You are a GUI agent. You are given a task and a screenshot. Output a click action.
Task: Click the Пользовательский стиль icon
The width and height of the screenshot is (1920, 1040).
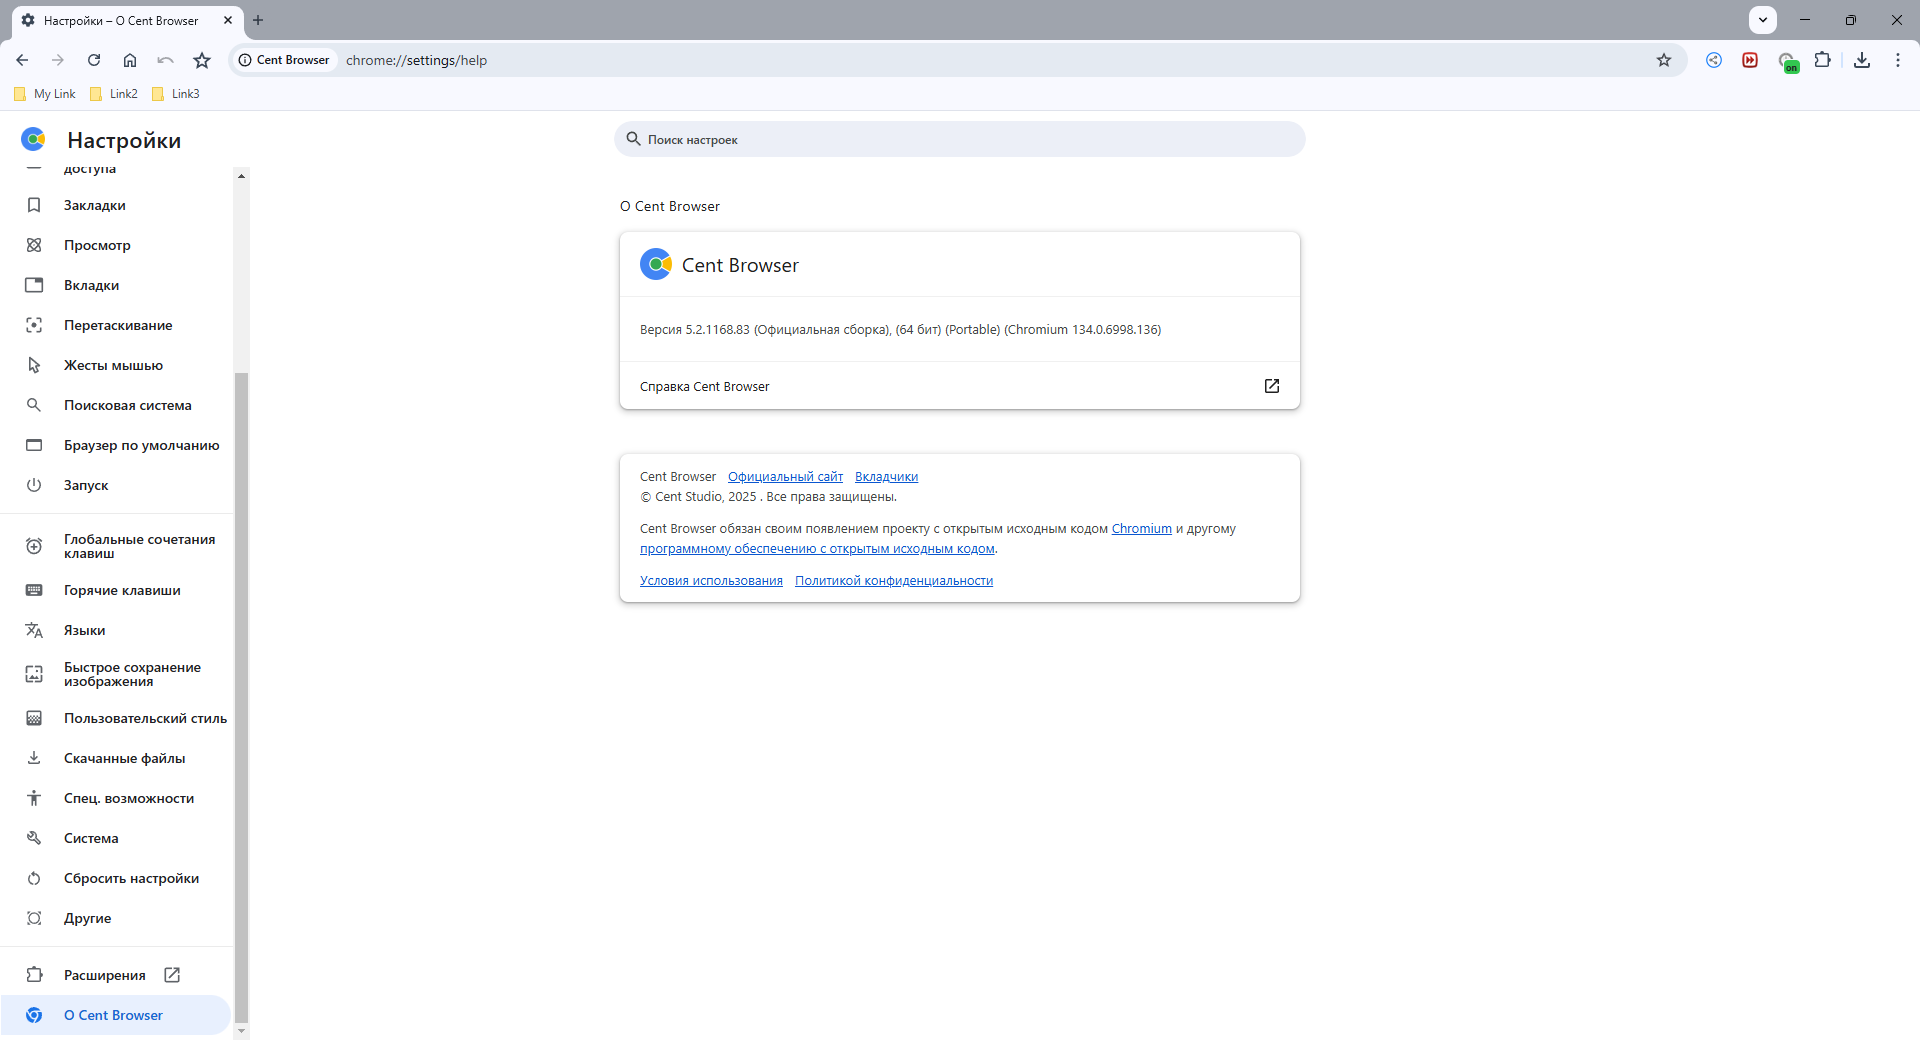click(x=34, y=718)
